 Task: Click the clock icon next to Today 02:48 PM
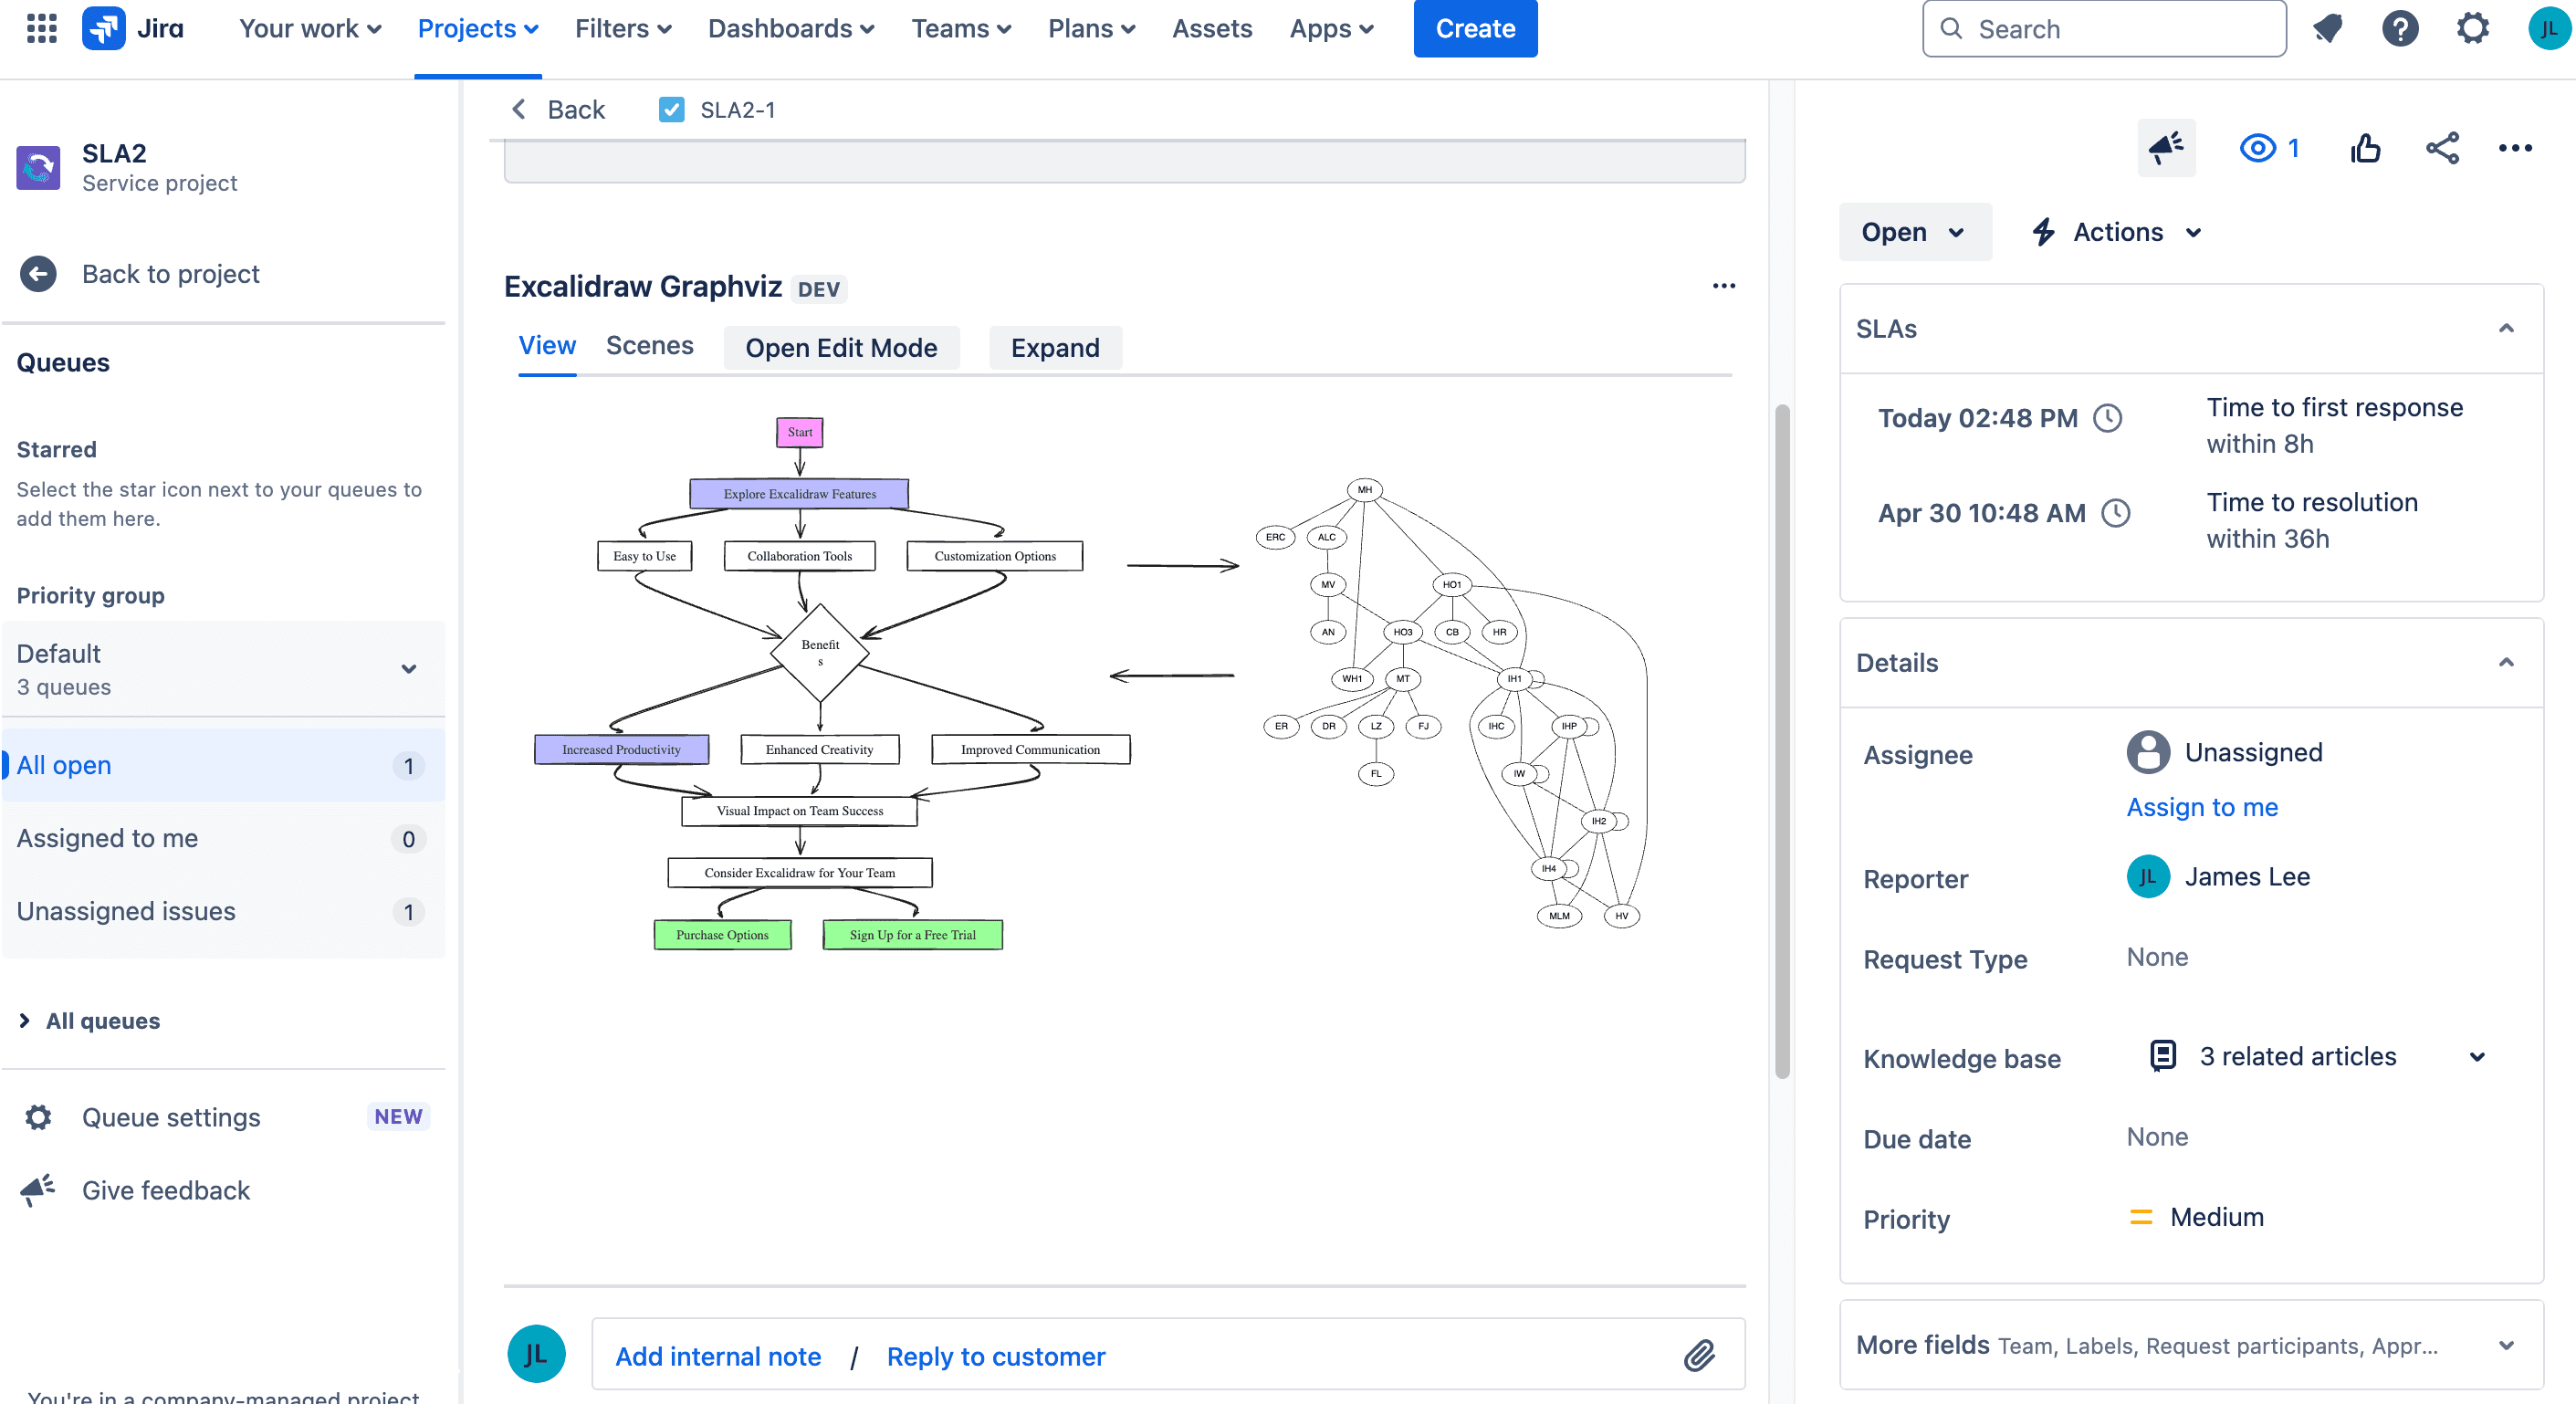point(2108,418)
